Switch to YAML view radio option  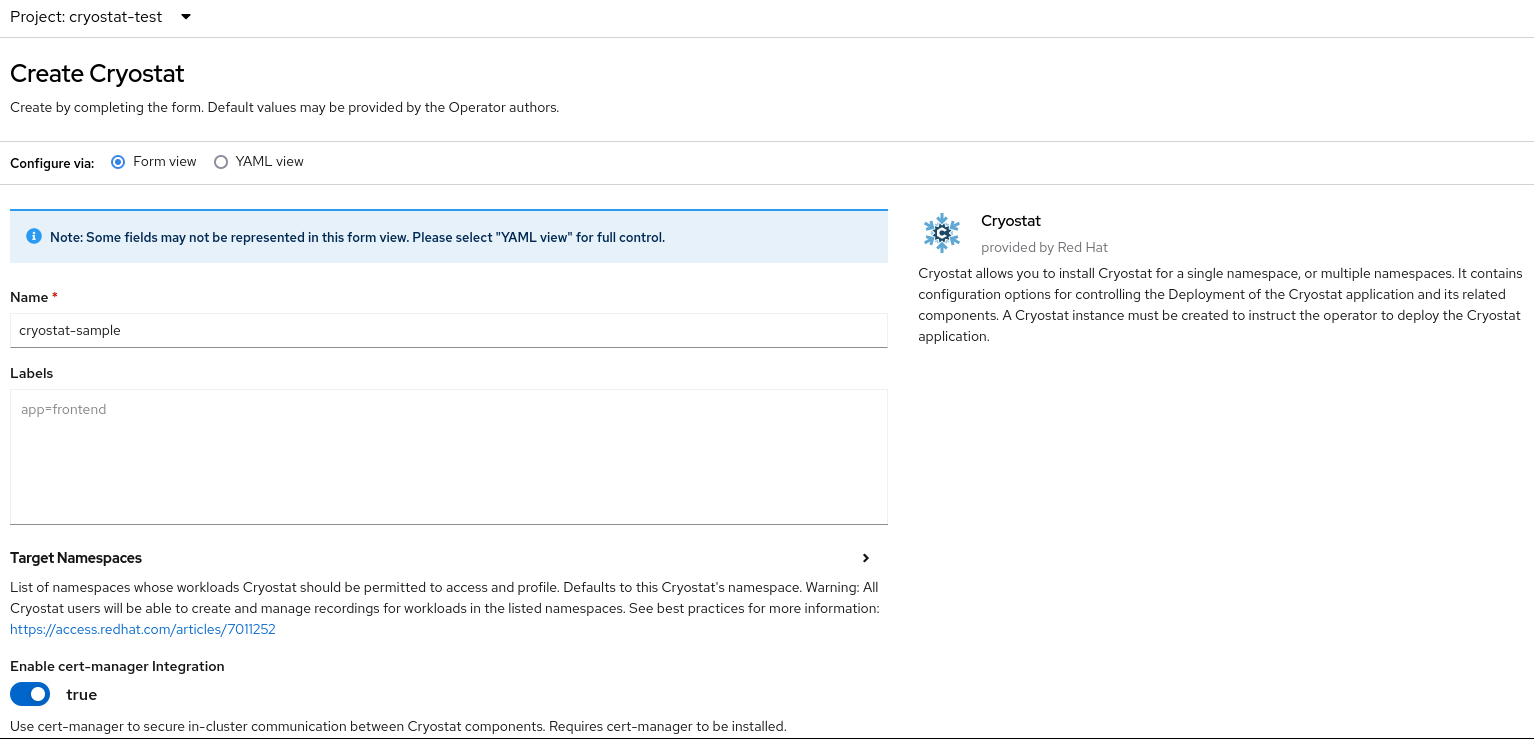point(221,162)
